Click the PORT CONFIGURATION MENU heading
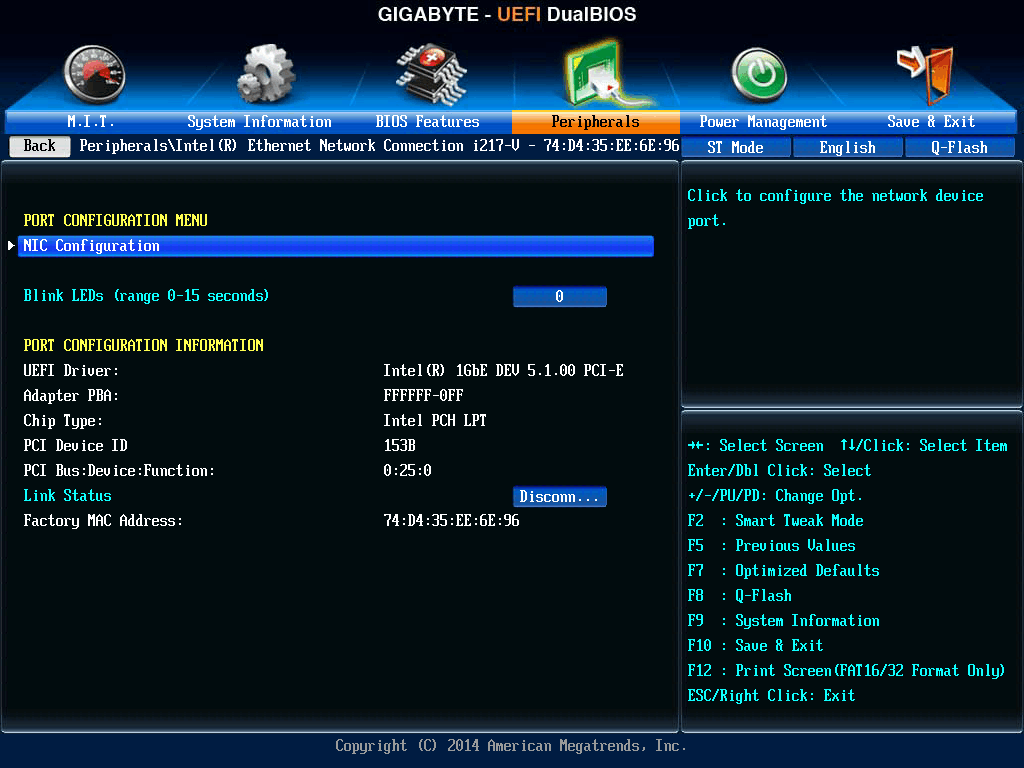Image resolution: width=1024 pixels, height=768 pixels. pos(116,221)
